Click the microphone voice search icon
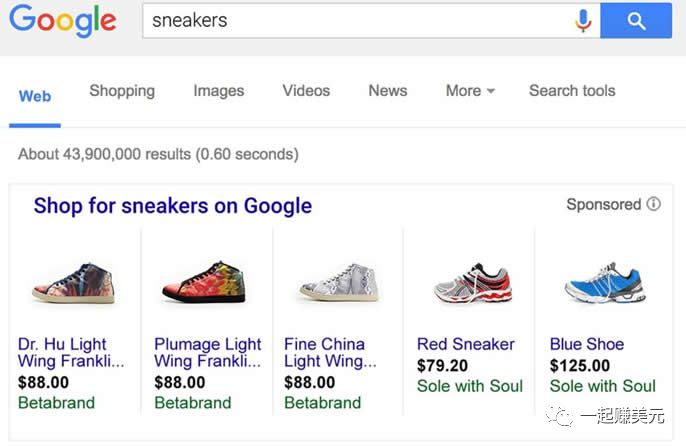 pos(584,20)
